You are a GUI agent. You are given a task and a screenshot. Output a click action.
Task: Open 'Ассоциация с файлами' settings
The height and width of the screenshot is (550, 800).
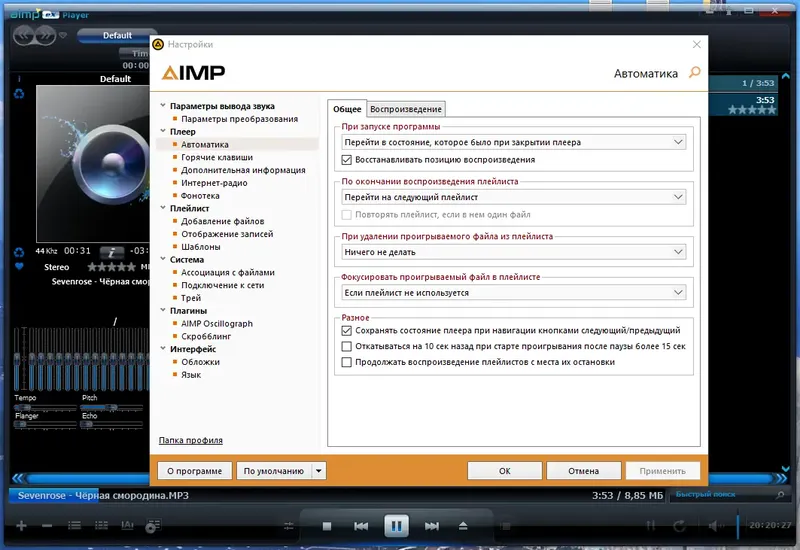(x=228, y=272)
